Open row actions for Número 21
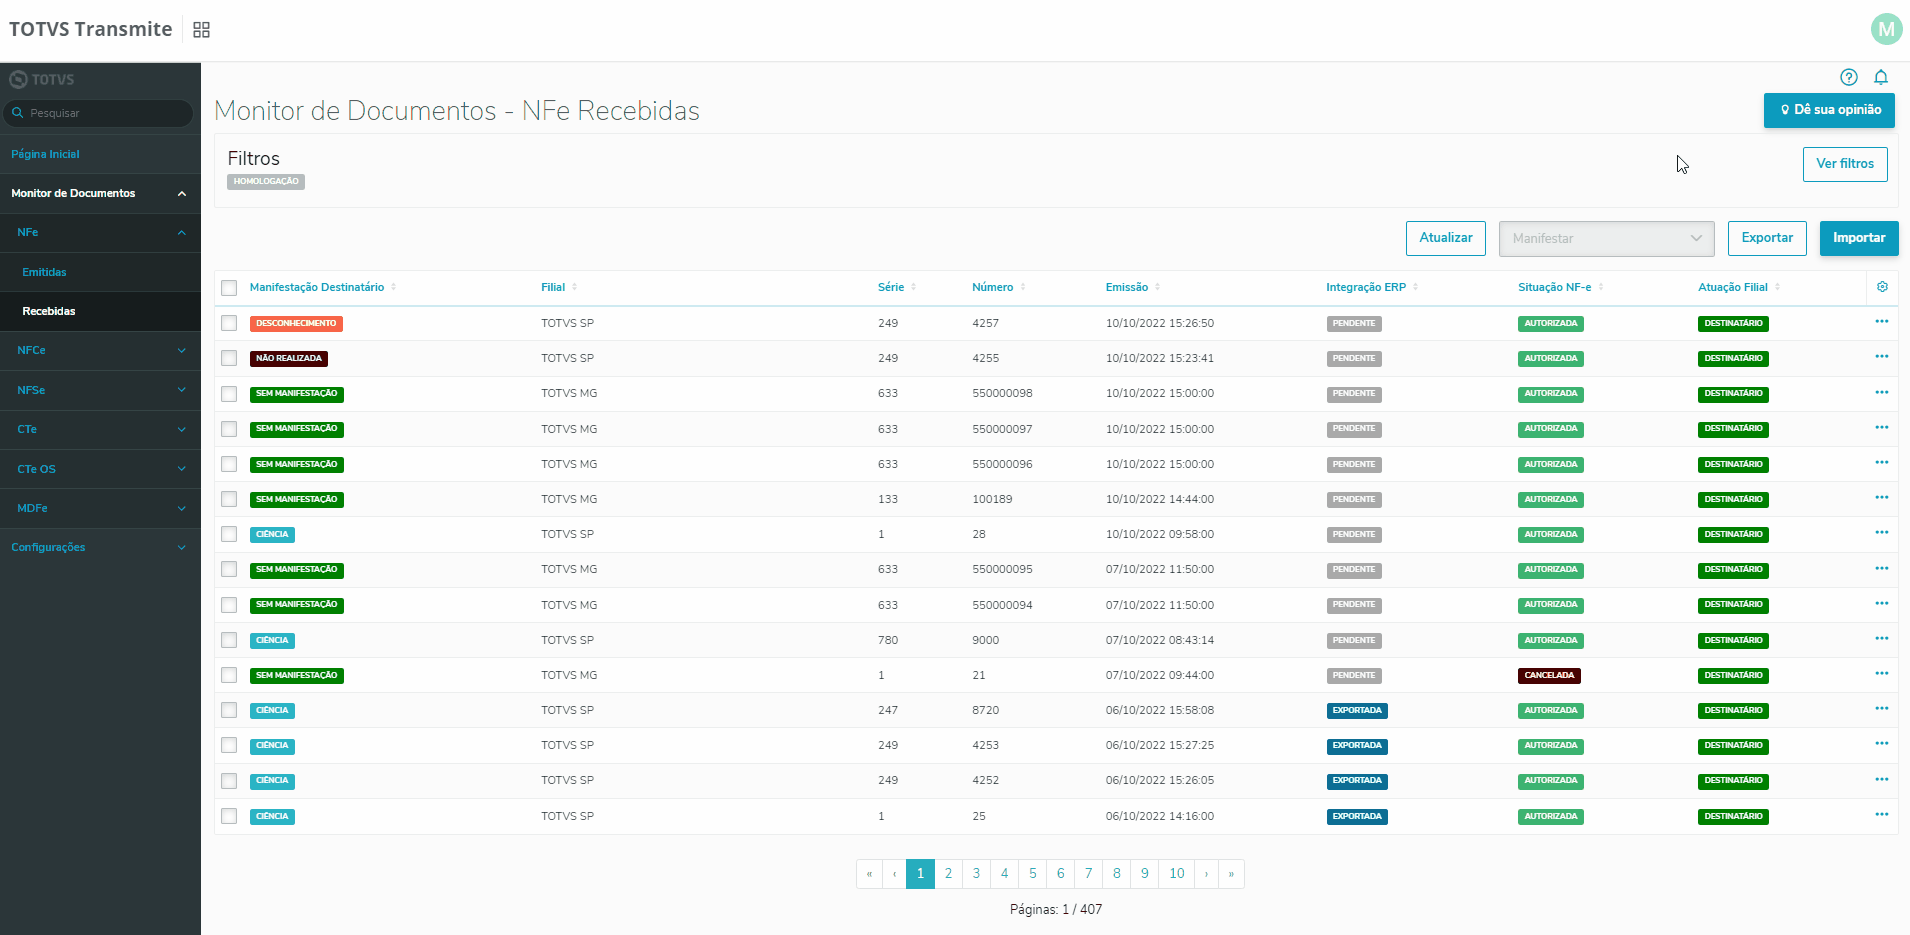 point(1882,674)
